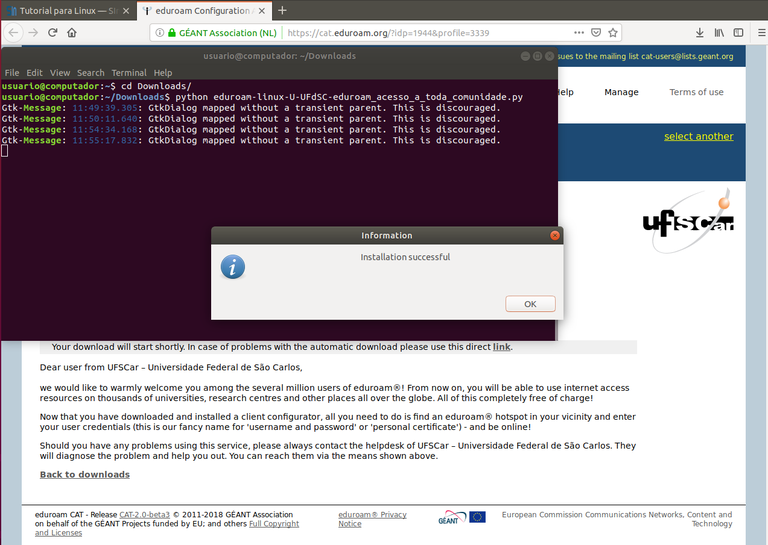Image resolution: width=768 pixels, height=545 pixels.
Task: Click the python command line in terminal
Action: (262, 97)
